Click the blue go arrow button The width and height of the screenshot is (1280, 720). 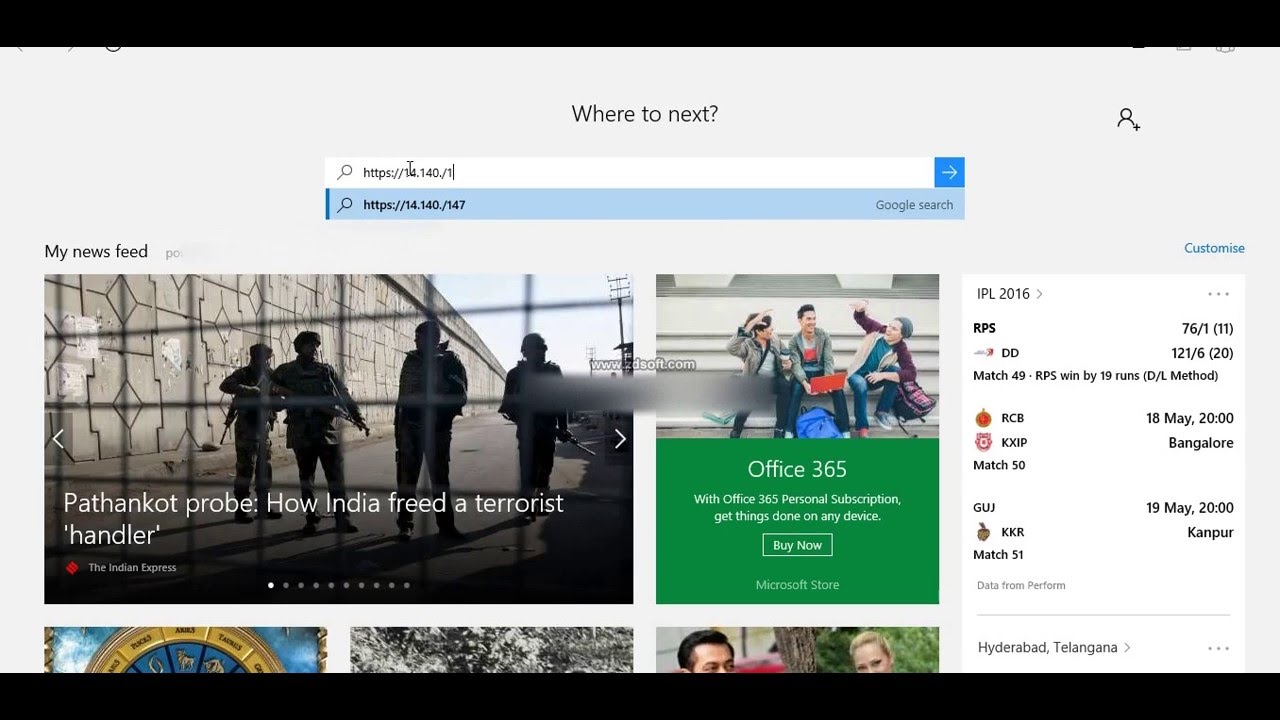(x=949, y=172)
